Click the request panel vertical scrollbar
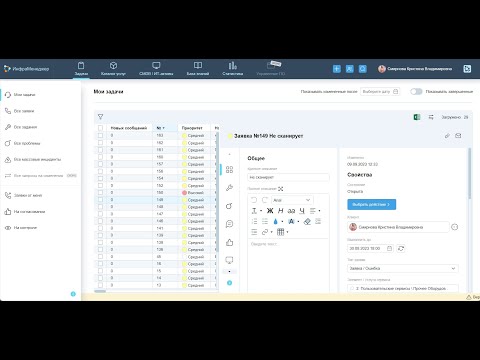 click(x=470, y=173)
